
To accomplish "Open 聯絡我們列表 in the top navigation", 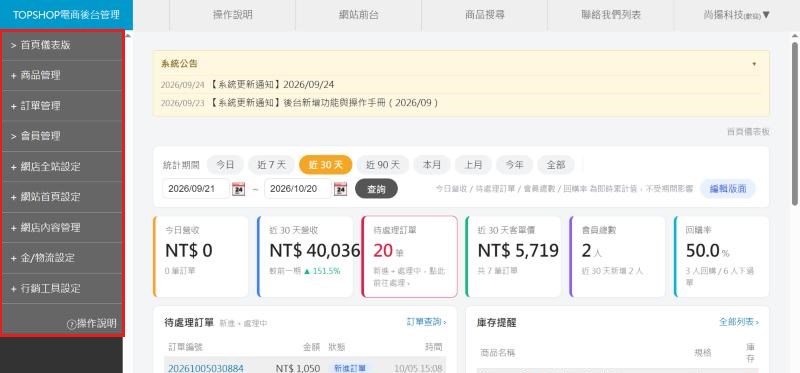I will point(611,15).
